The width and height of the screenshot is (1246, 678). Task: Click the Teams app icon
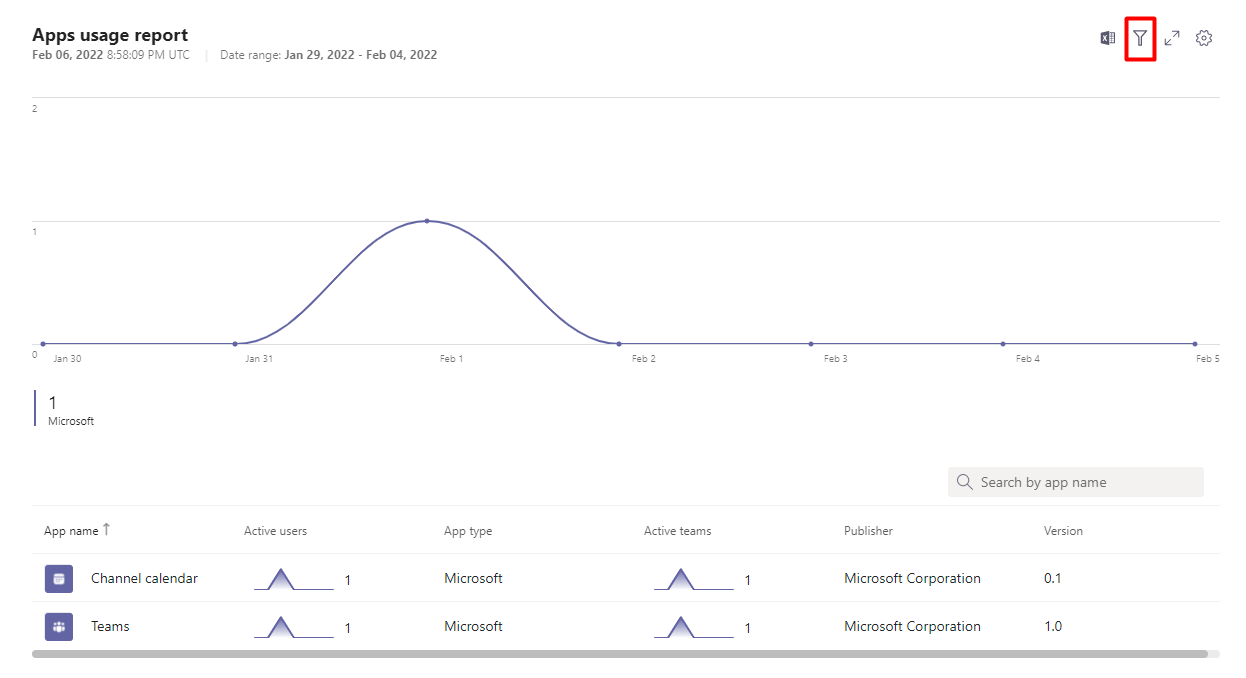(x=59, y=627)
